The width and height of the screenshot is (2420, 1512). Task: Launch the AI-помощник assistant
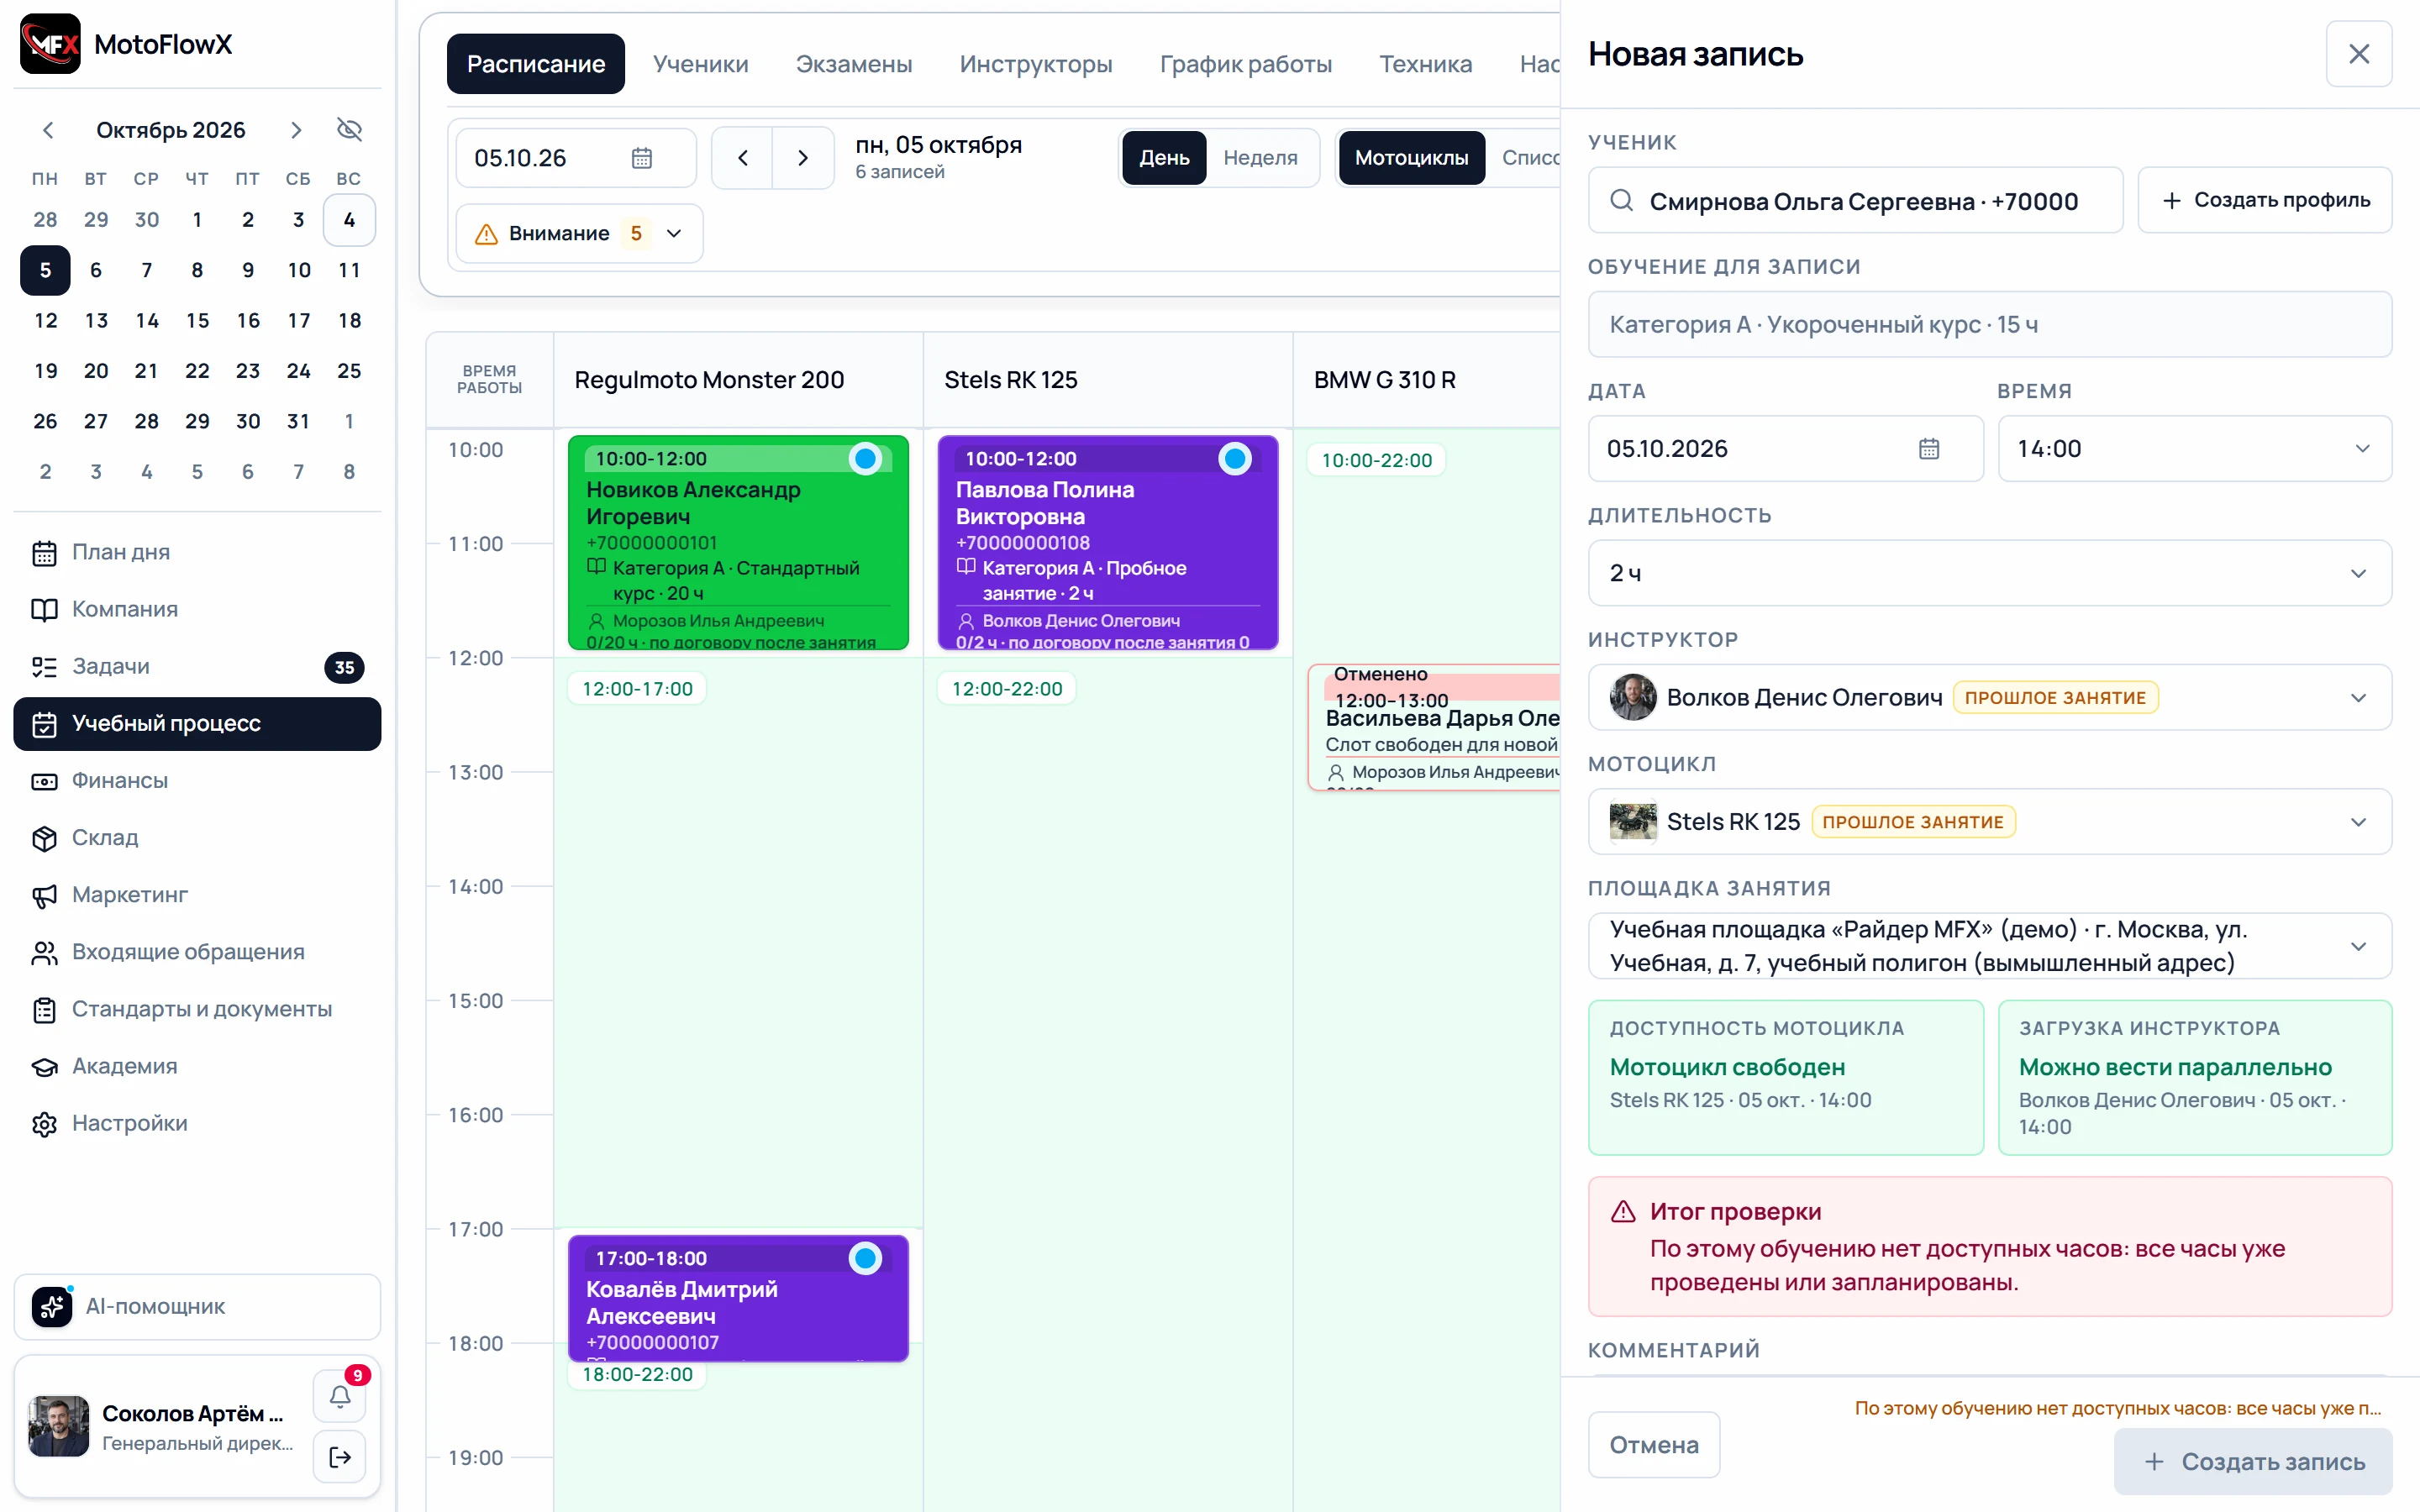point(197,1306)
